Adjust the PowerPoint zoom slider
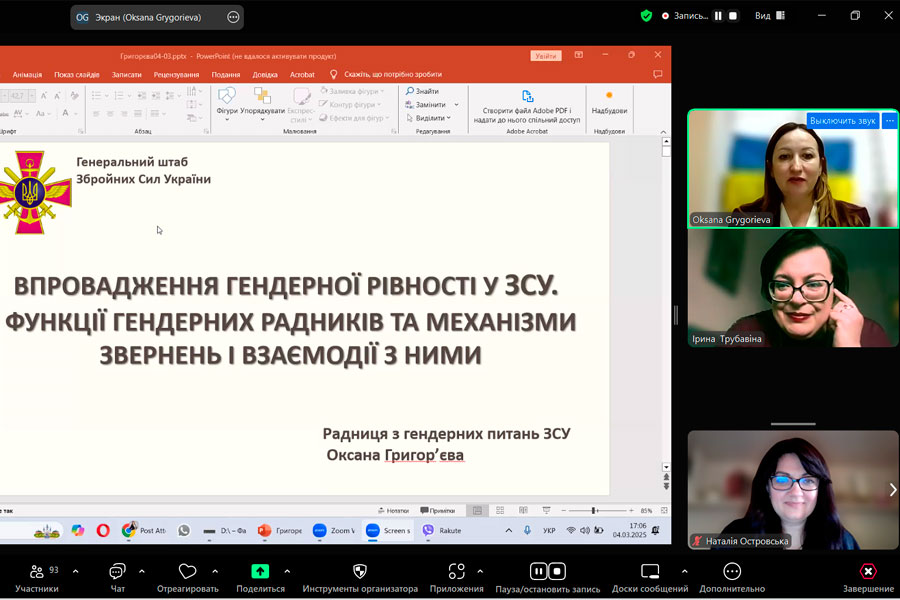The height and width of the screenshot is (600, 900). pos(594,511)
